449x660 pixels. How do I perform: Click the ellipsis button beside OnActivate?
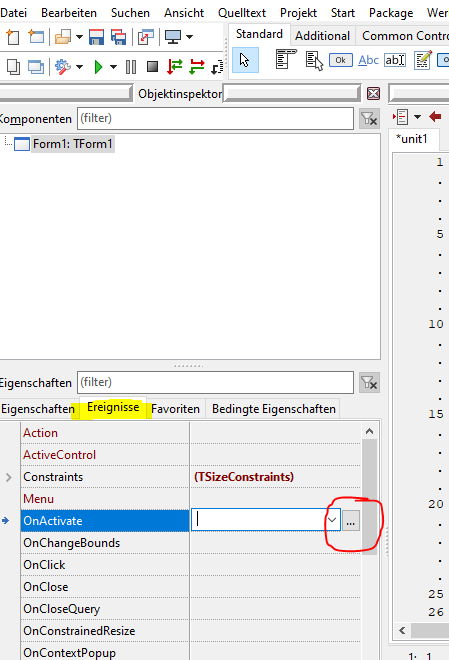351,521
